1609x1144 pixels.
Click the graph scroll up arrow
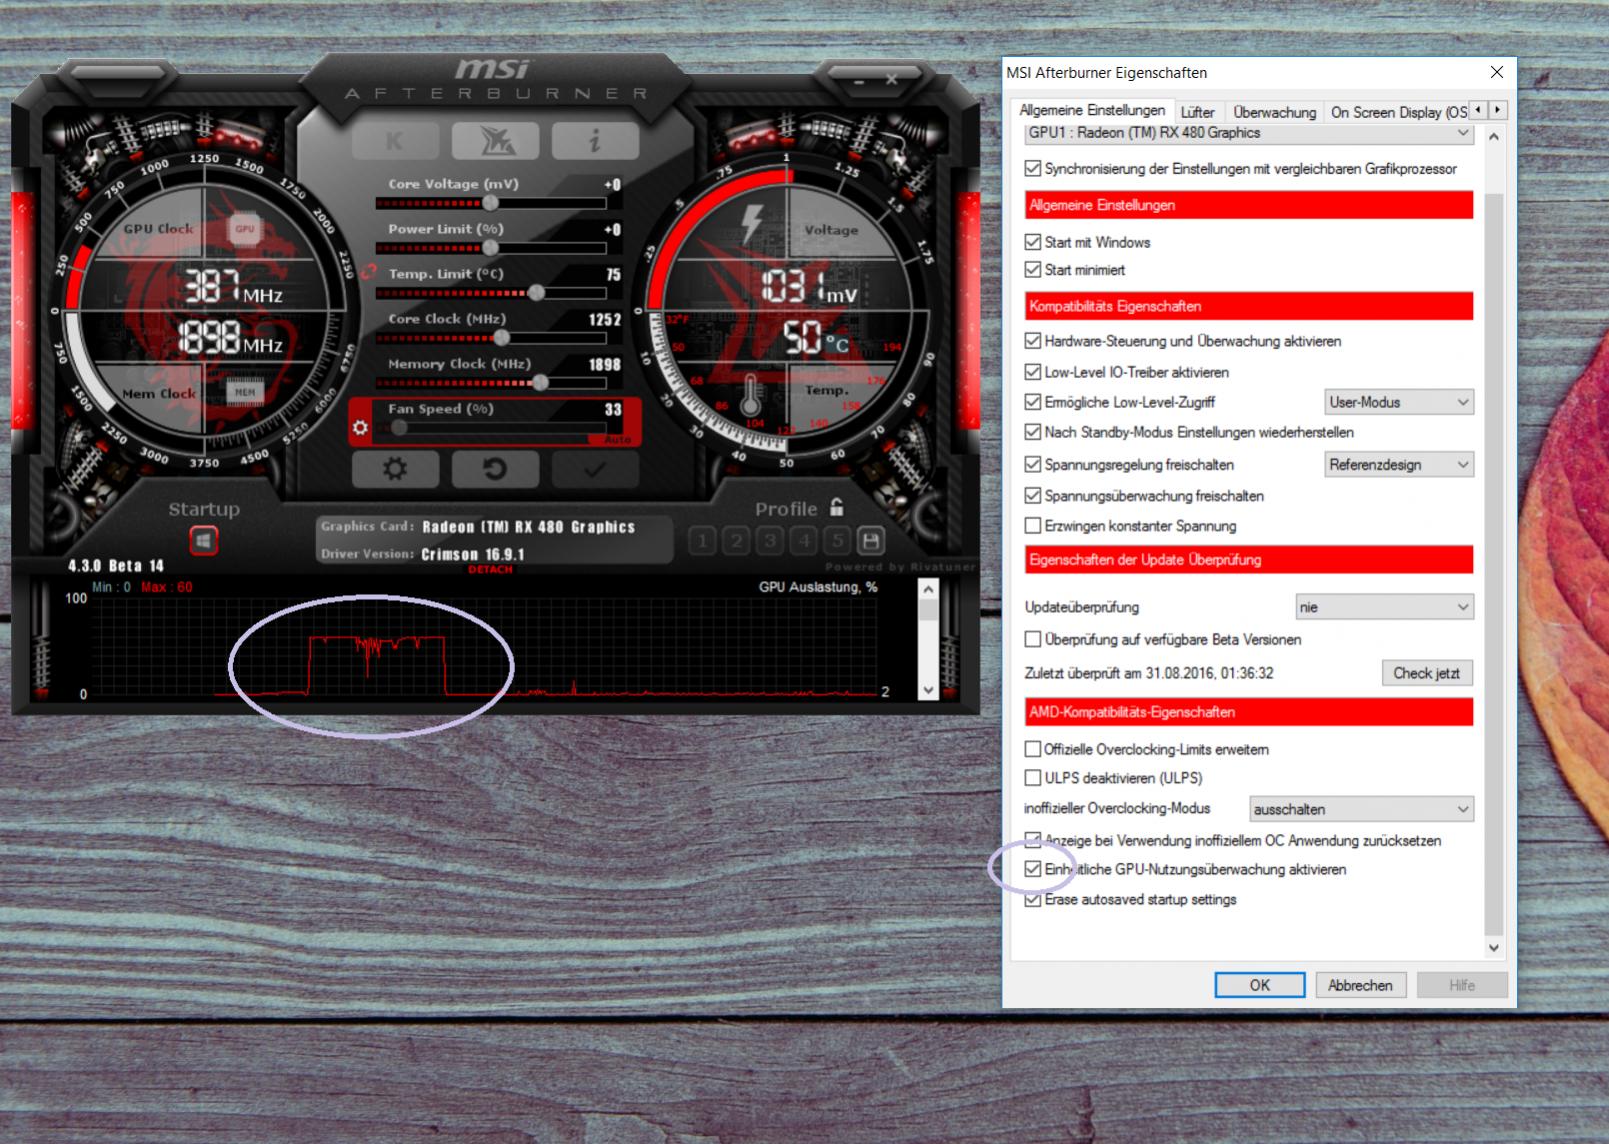[928, 589]
